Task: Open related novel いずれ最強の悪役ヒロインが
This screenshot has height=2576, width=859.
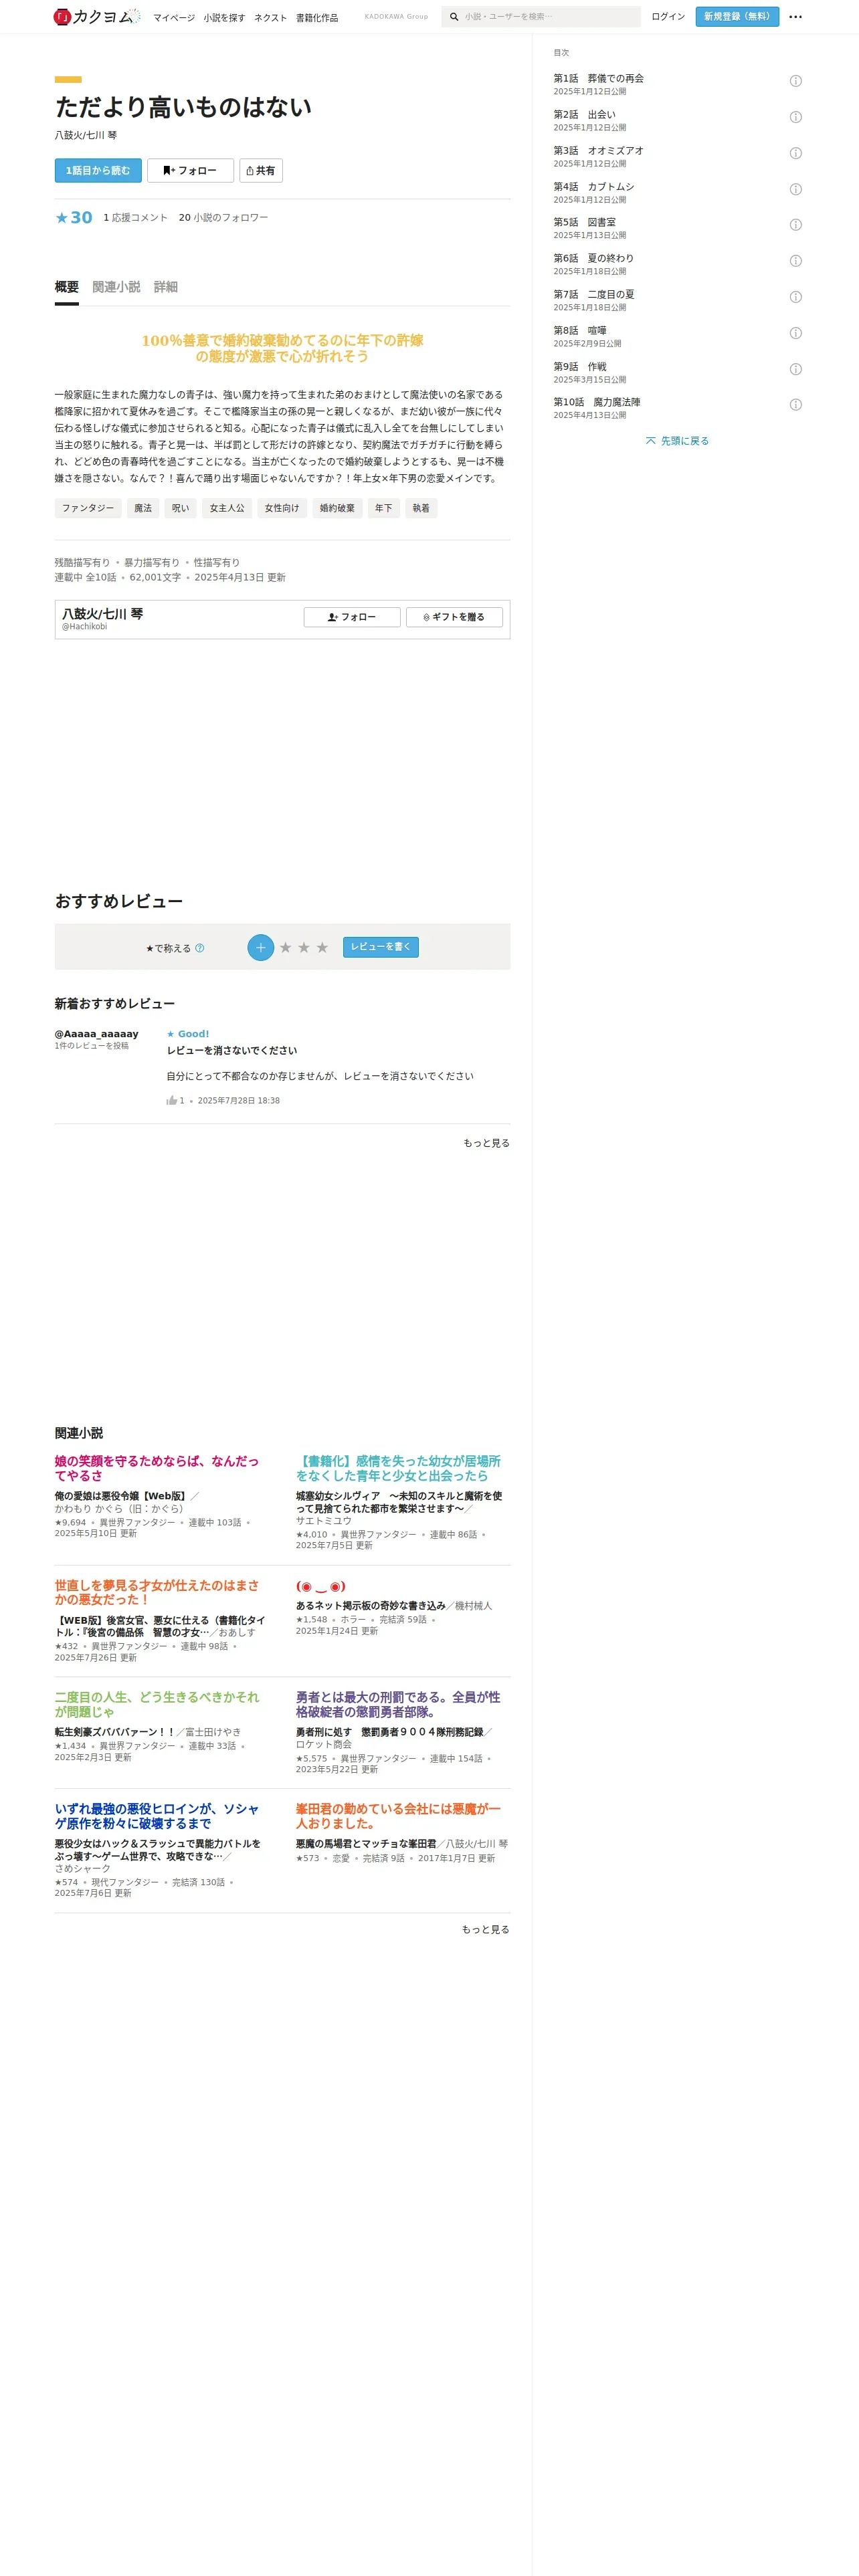Action: pos(157,1816)
